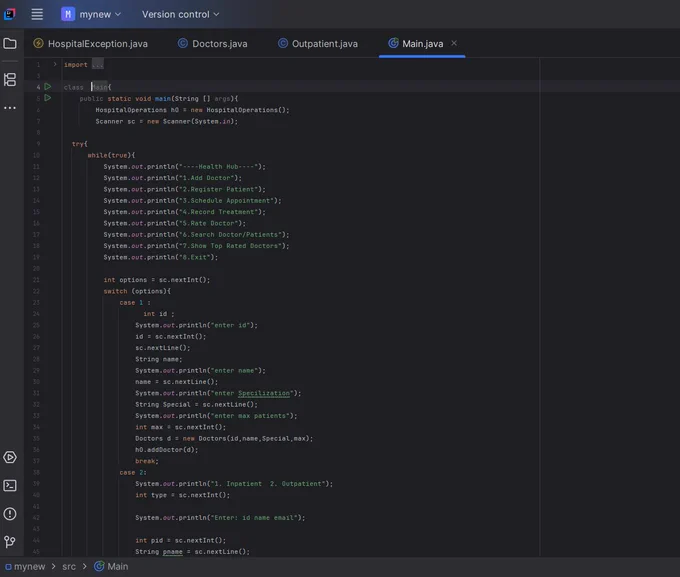
Task: Open the Terminal tool window icon
Action: [10, 485]
